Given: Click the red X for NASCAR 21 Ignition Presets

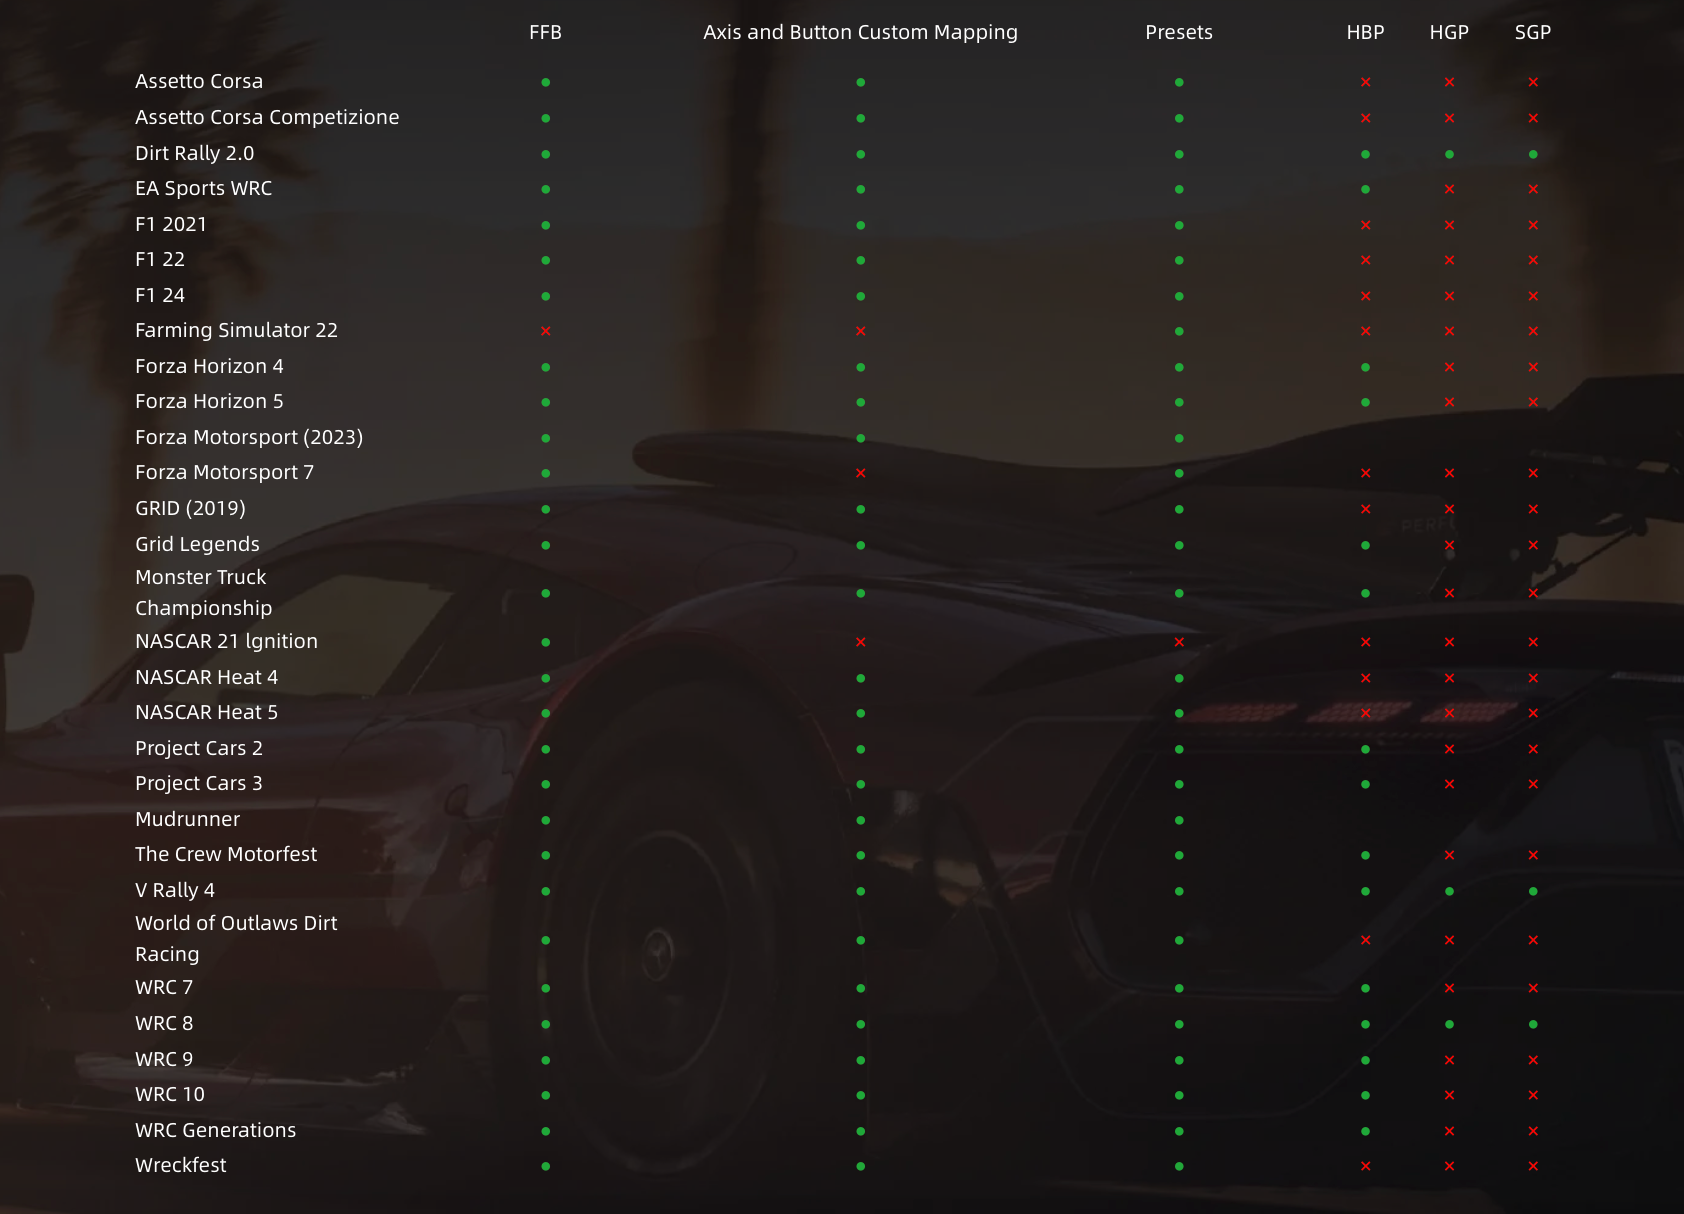Looking at the screenshot, I should (x=1179, y=642).
